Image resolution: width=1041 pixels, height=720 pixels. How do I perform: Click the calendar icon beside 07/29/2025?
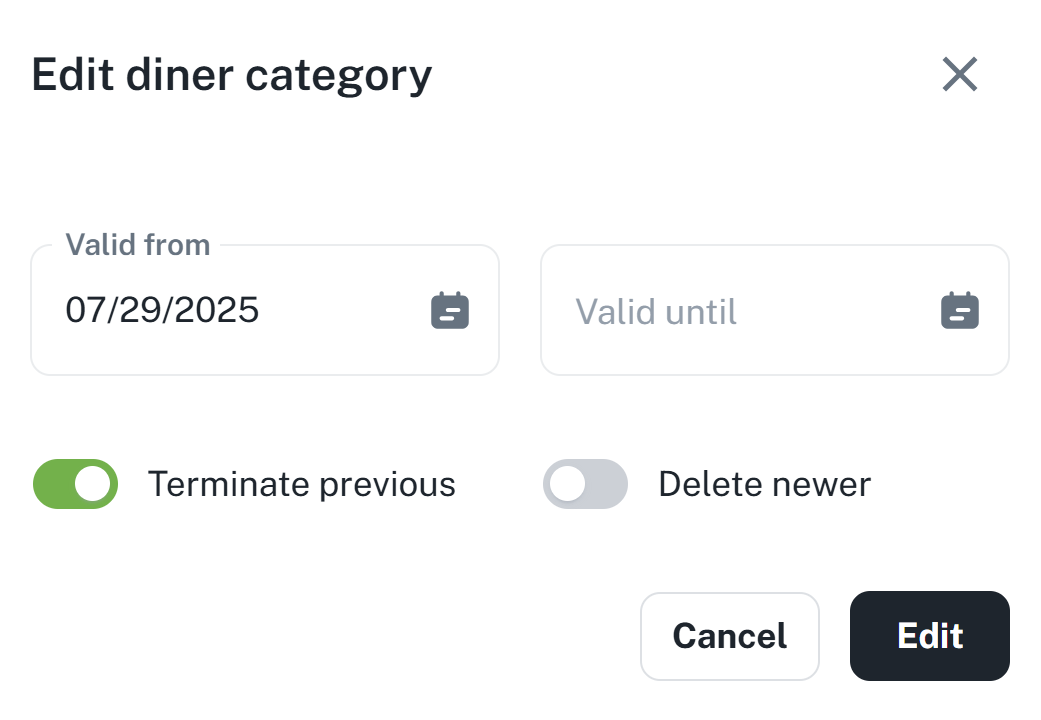(450, 311)
